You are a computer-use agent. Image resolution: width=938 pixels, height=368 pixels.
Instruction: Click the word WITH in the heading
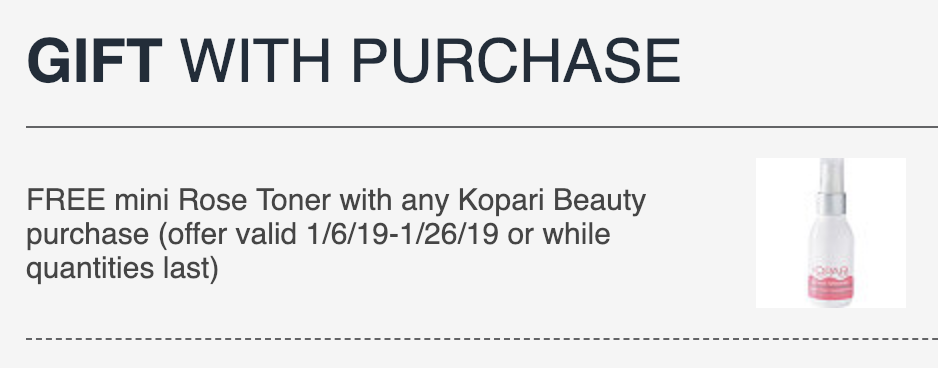[255, 60]
